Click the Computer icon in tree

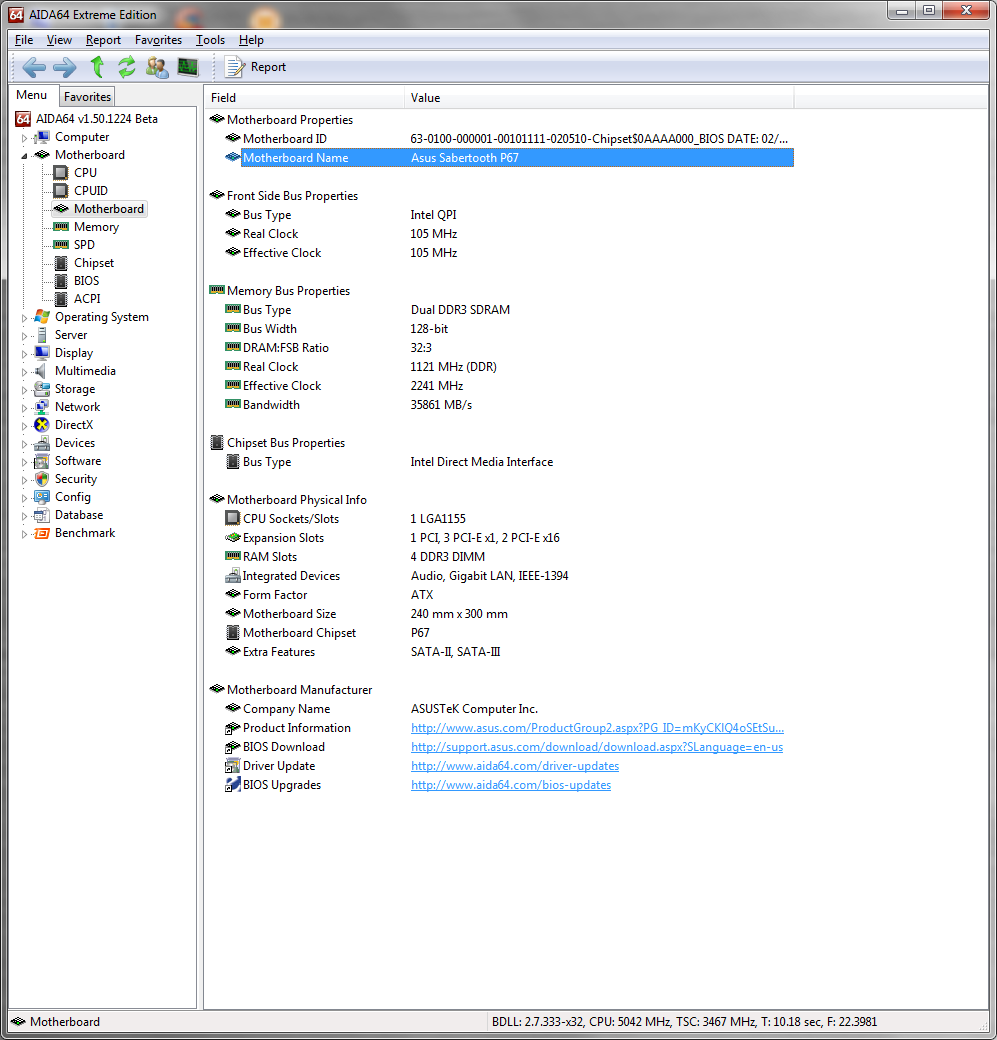[42, 137]
